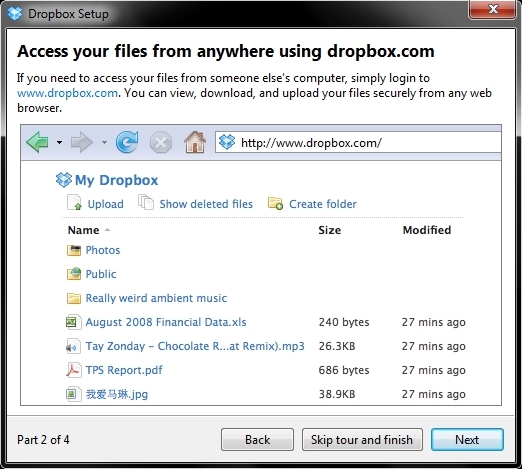Click the green back arrow icon

click(37, 142)
